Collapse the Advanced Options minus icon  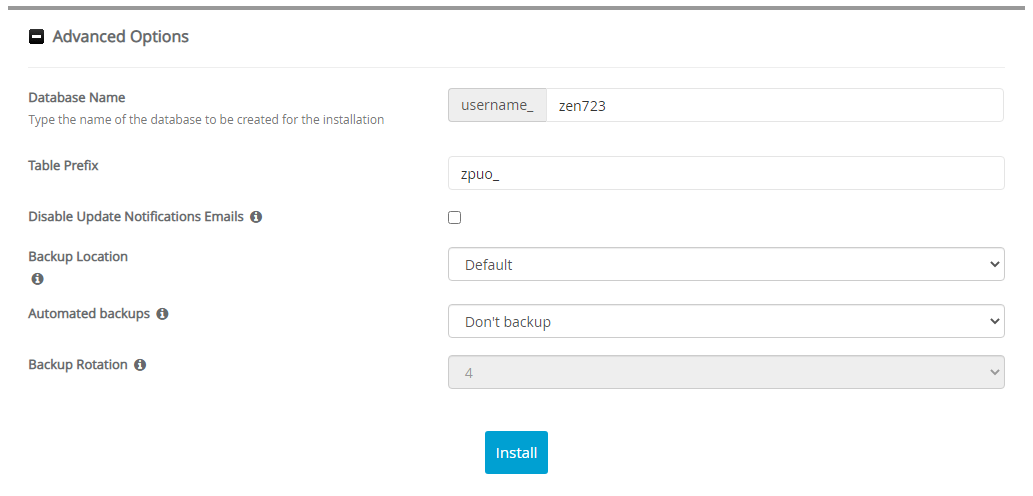pos(37,37)
